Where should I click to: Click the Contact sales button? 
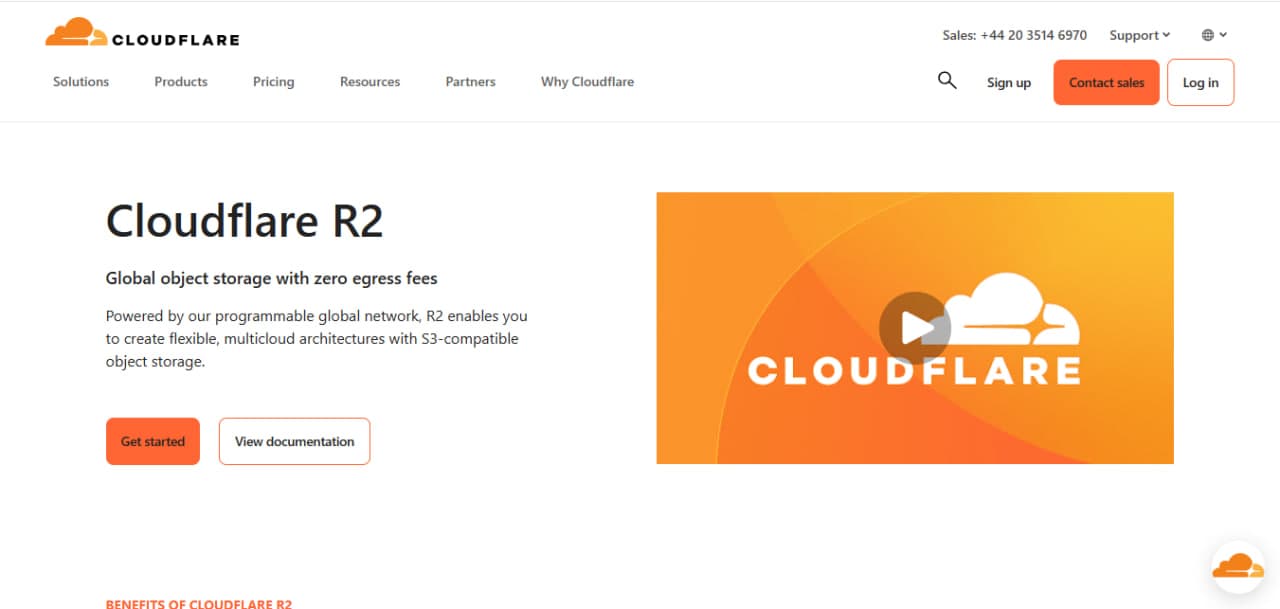coord(1106,82)
